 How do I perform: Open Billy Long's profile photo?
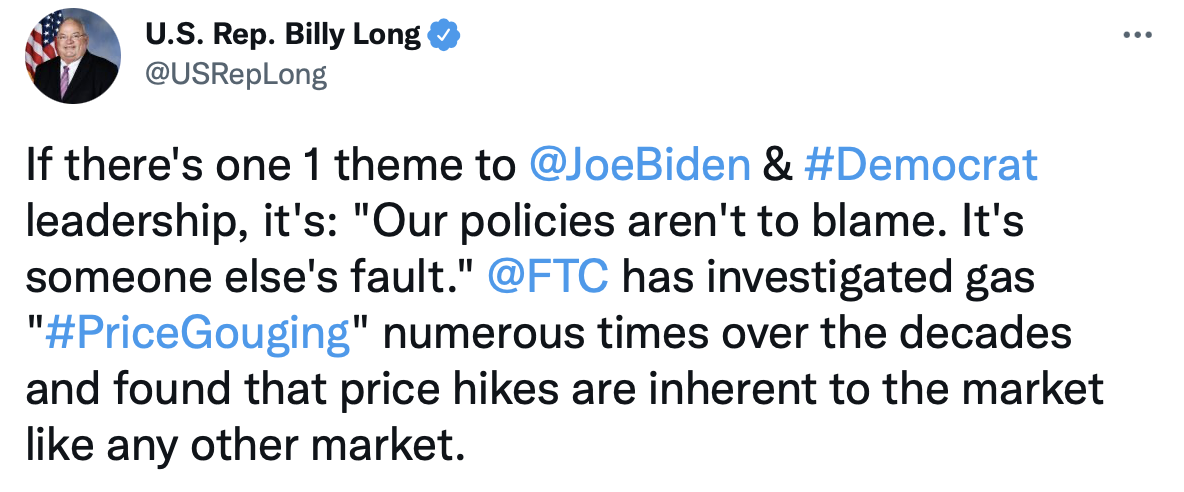[72, 56]
